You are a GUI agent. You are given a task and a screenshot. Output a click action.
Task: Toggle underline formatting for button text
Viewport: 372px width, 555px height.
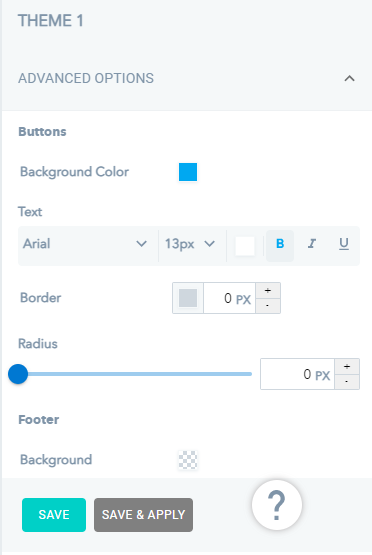tap(344, 244)
